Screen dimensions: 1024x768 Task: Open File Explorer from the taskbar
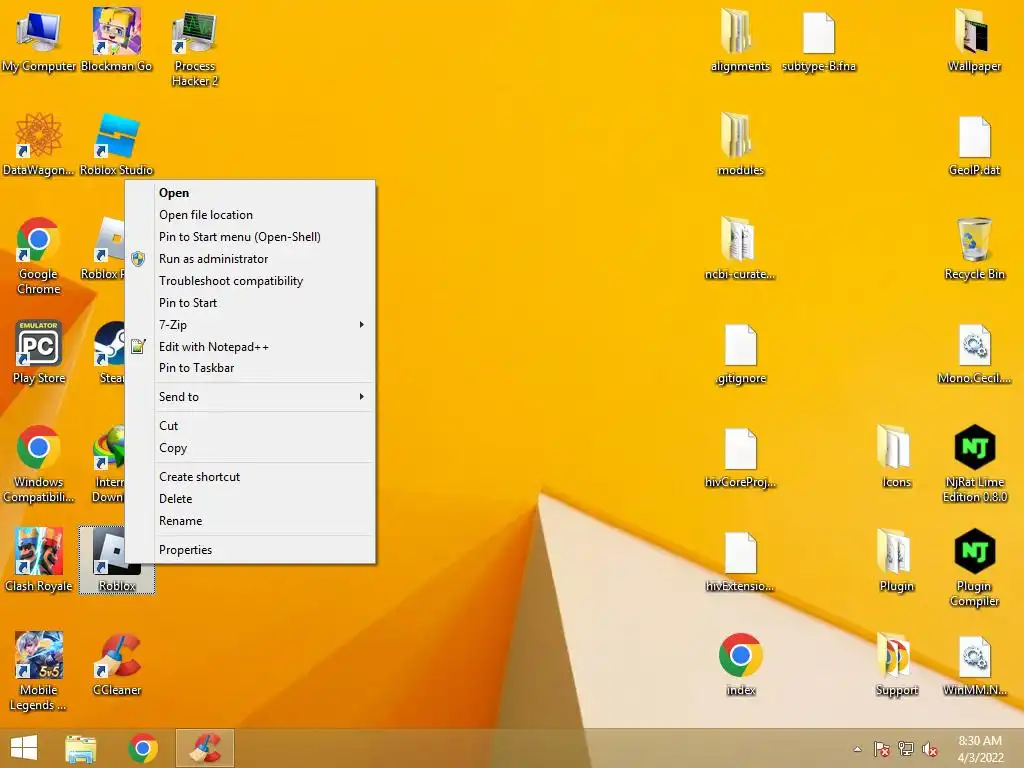tap(81, 748)
